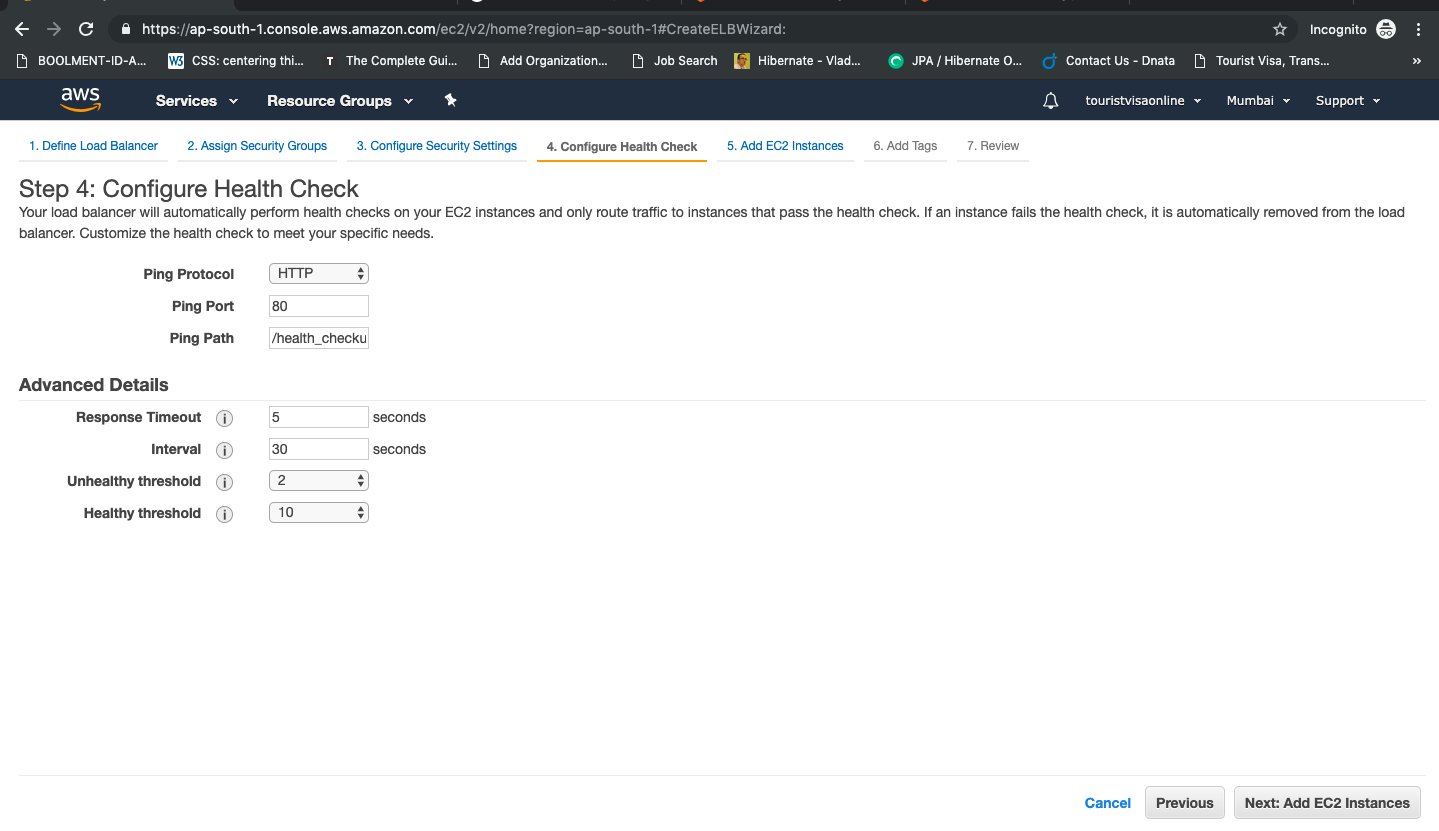Switch to Assign Security Groups tab
This screenshot has height=831, width=1439.
coord(257,146)
